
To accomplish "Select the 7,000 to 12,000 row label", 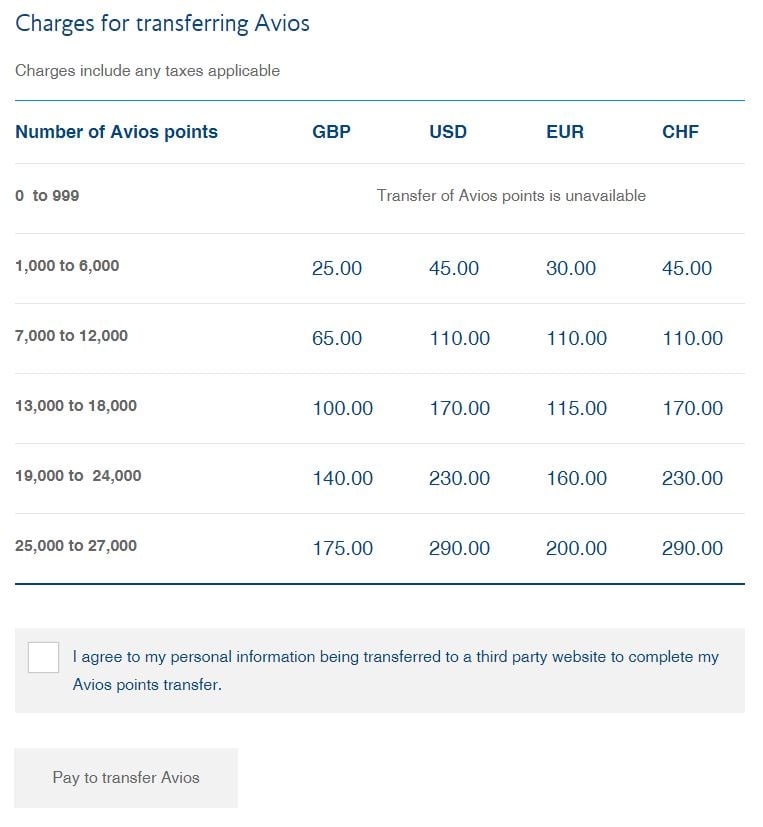I will point(71,336).
